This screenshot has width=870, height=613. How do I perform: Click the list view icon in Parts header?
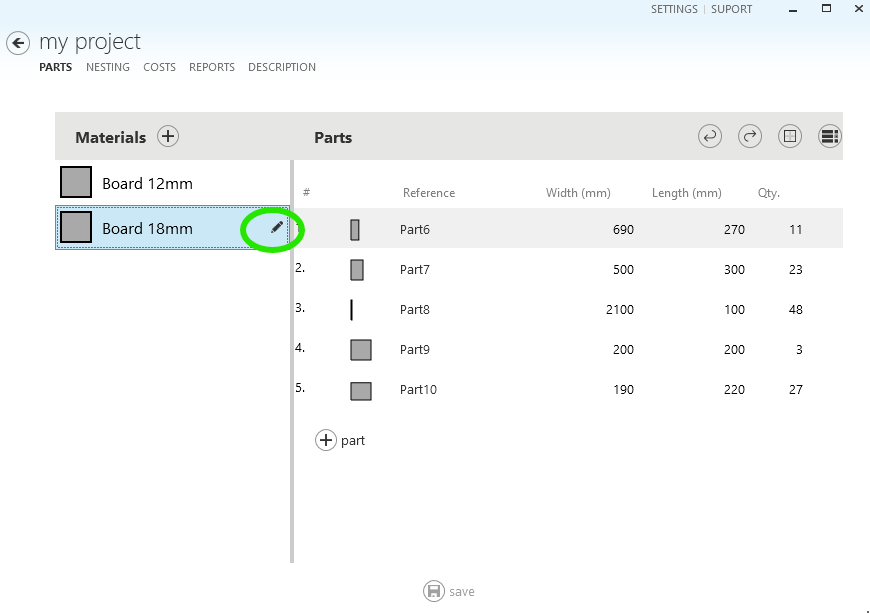[829, 137]
